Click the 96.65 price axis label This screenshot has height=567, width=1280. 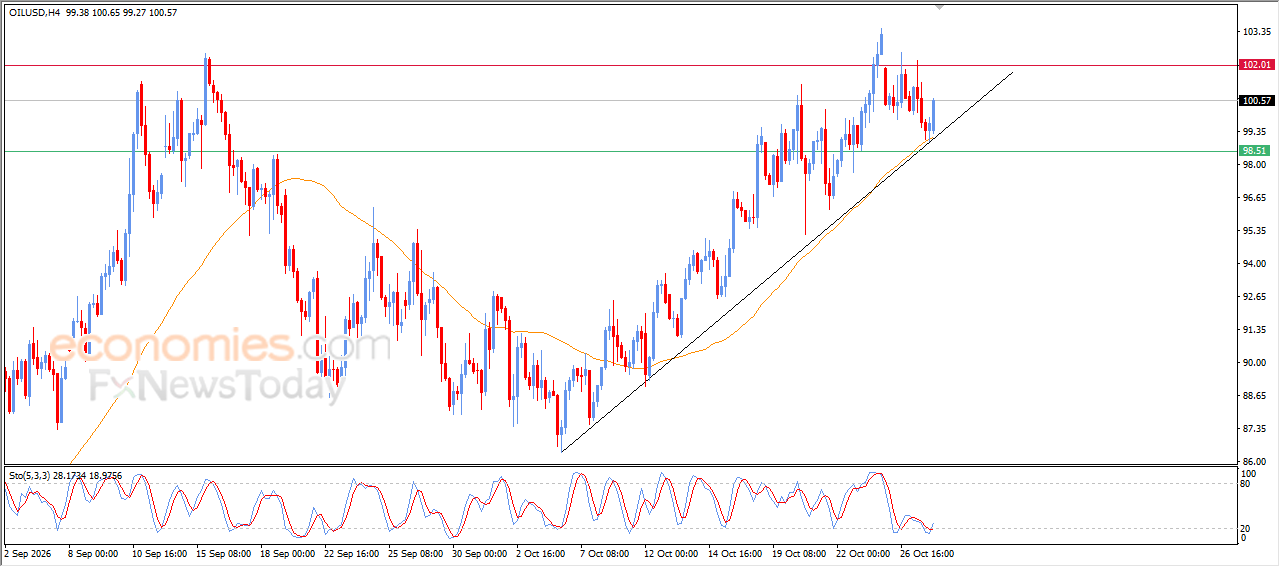(1256, 197)
